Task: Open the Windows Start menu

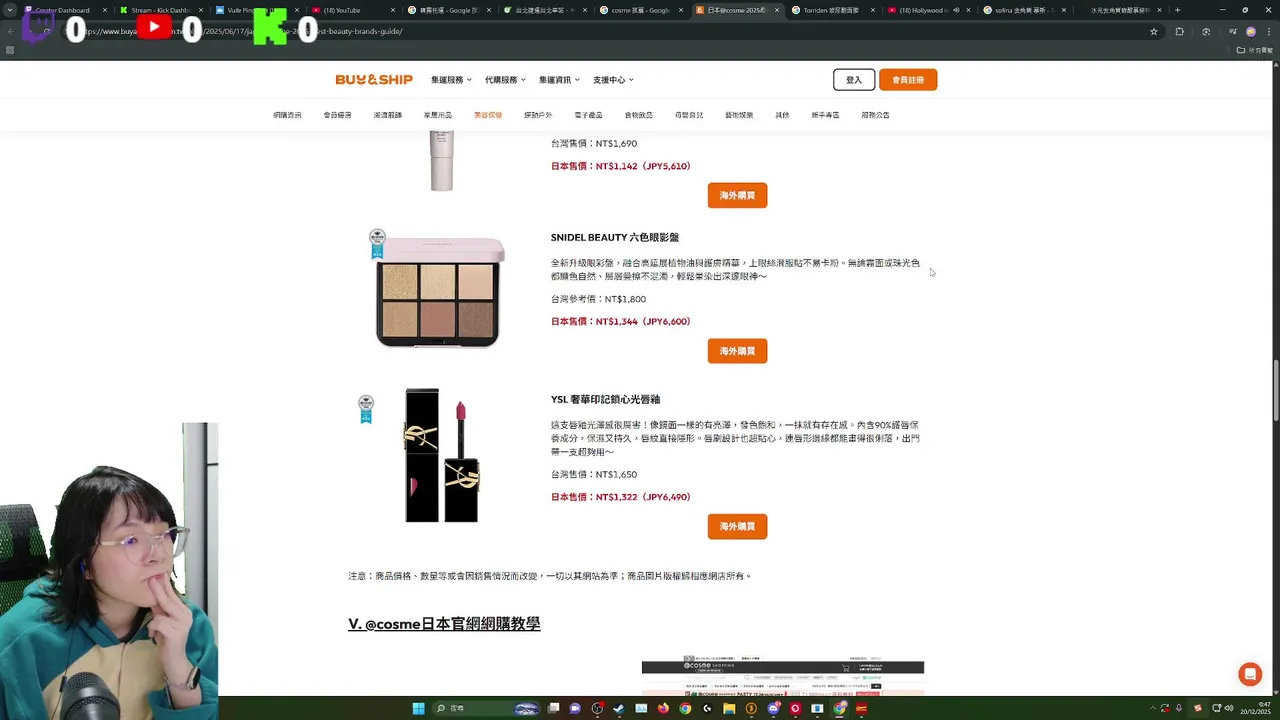Action: pyautogui.click(x=419, y=708)
